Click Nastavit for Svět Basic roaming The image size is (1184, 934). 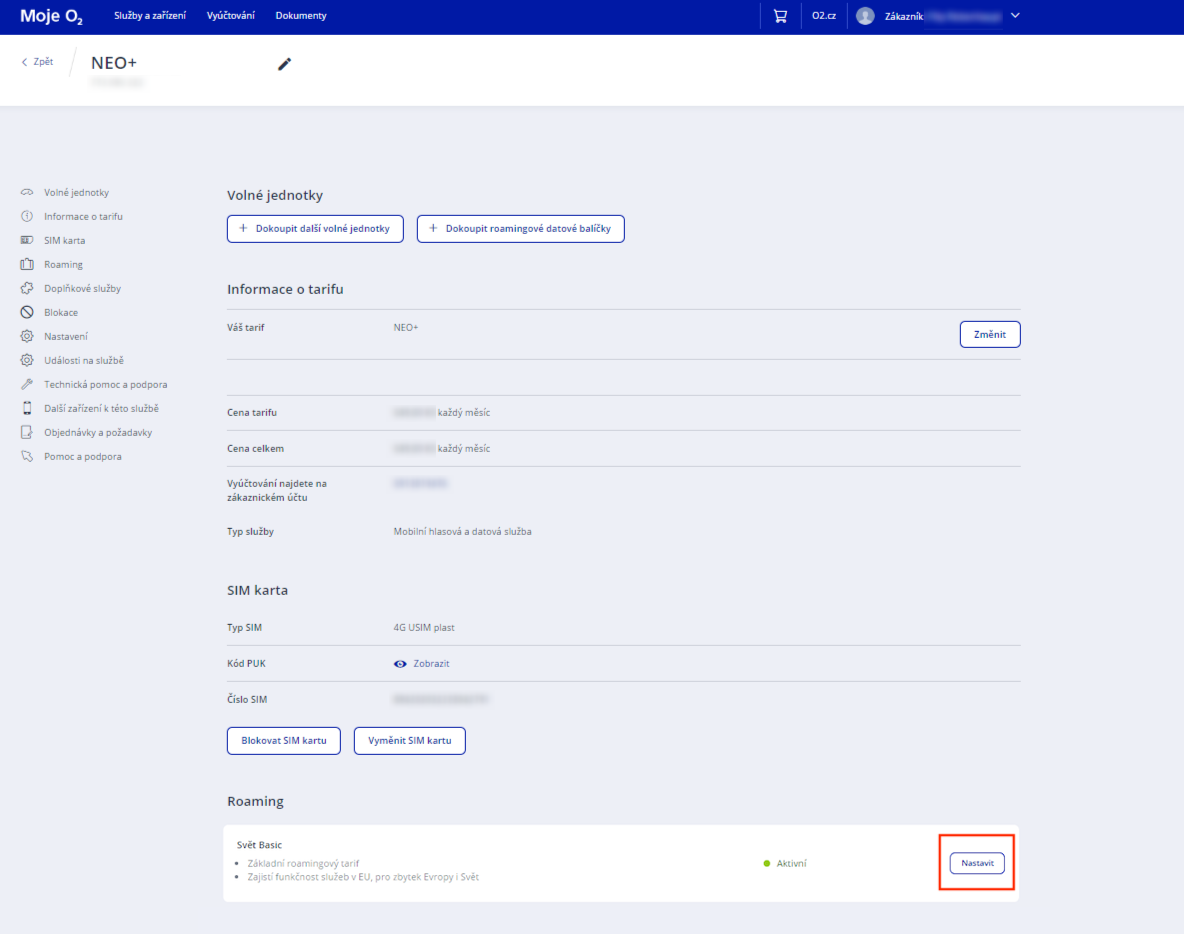coord(976,863)
